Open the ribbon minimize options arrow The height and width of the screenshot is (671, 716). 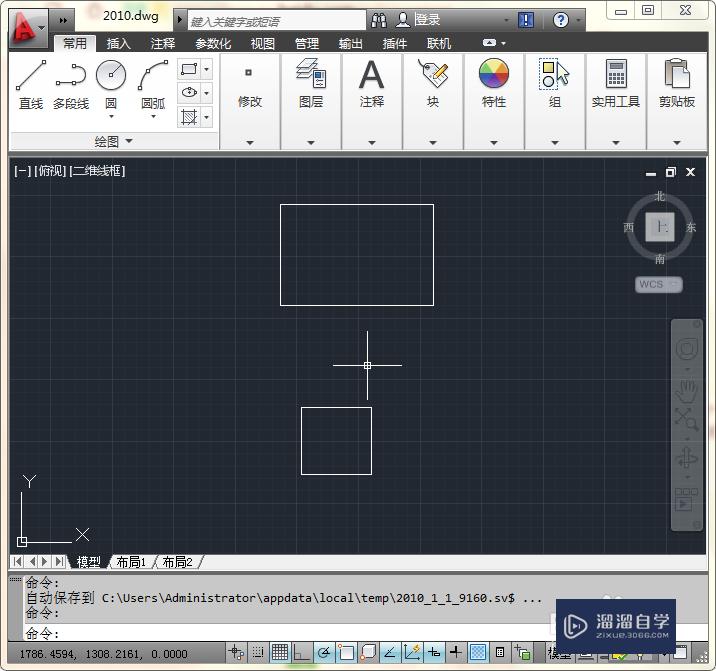503,43
